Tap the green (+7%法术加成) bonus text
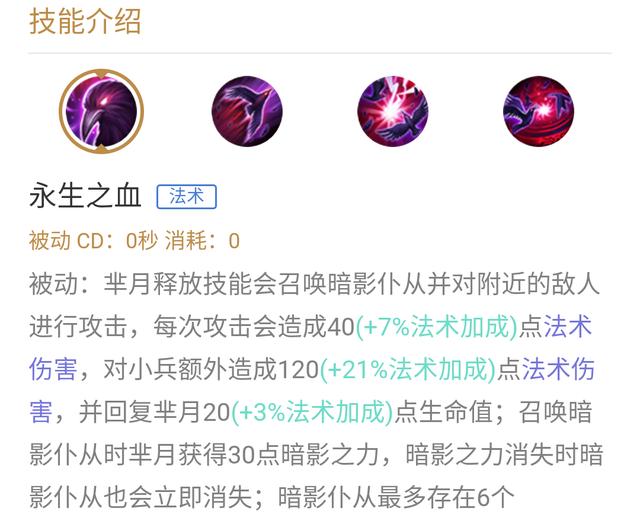Viewport: 640px width, 524px height. (x=437, y=326)
